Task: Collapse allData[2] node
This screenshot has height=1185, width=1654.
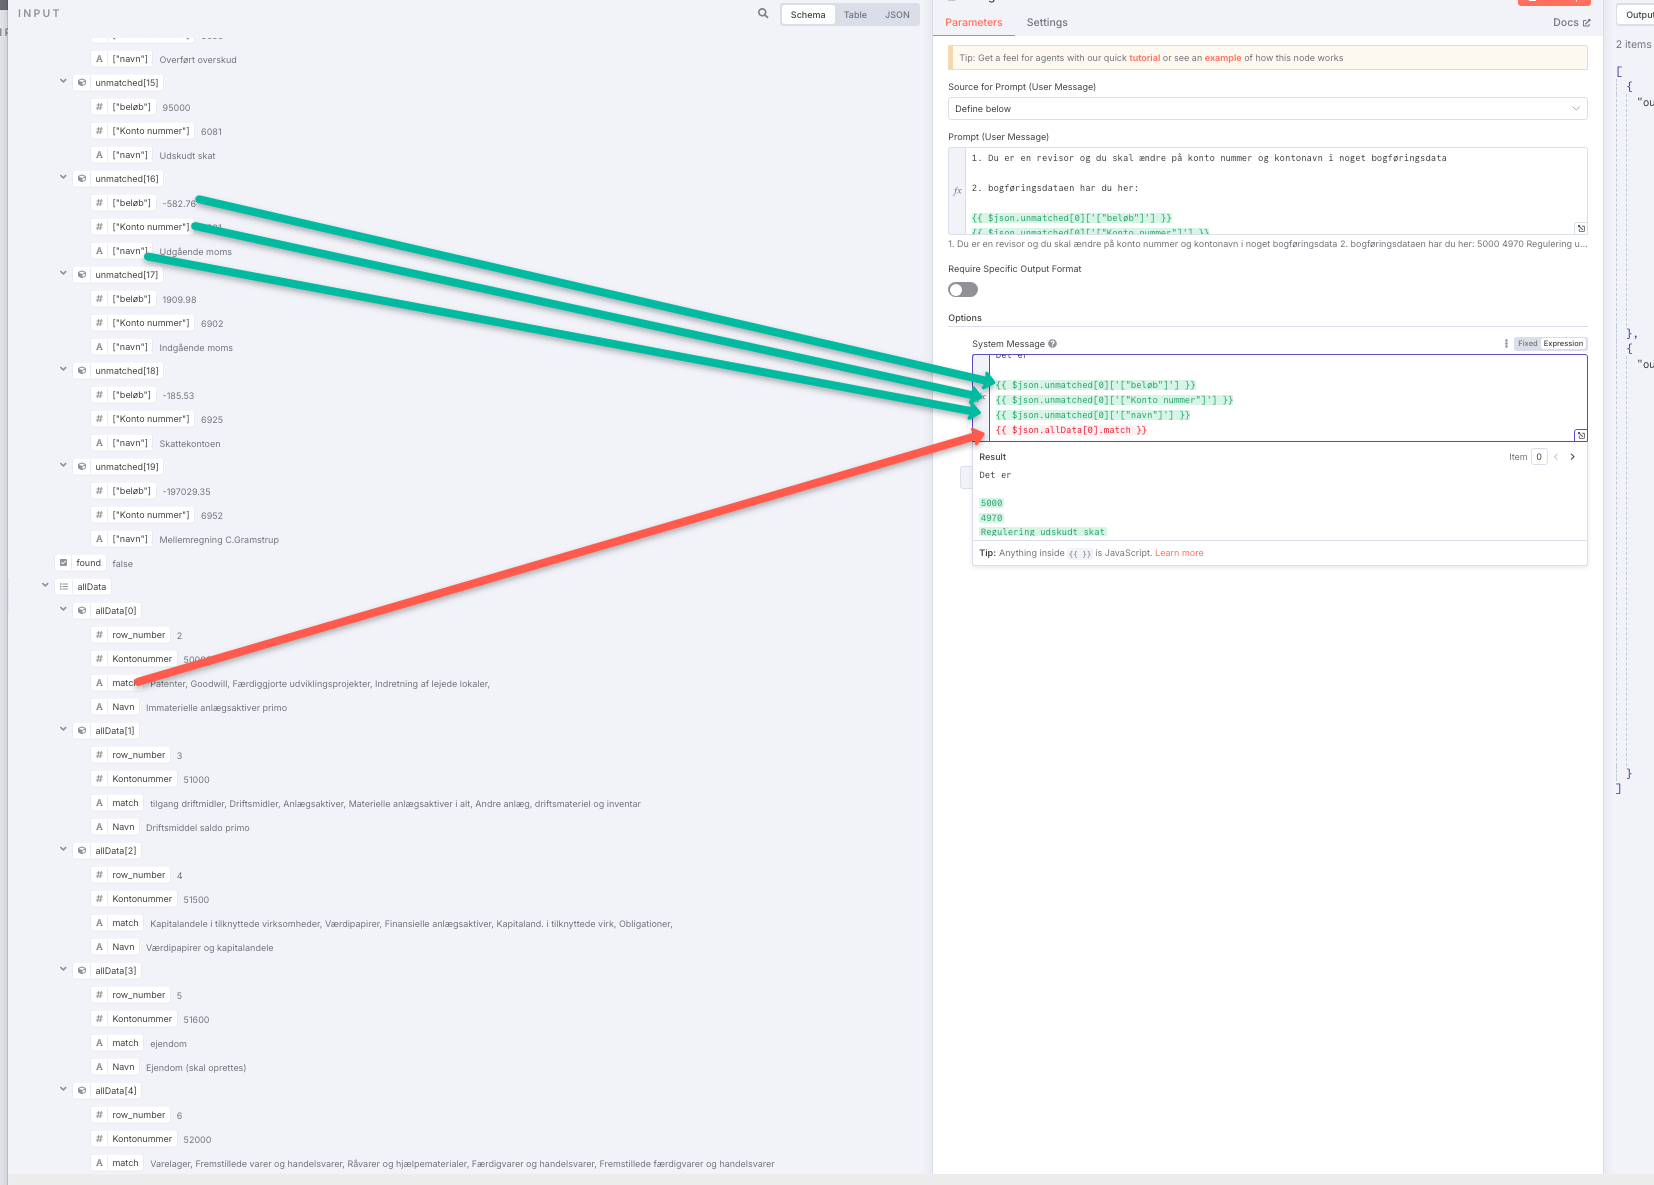Action: [x=63, y=850]
